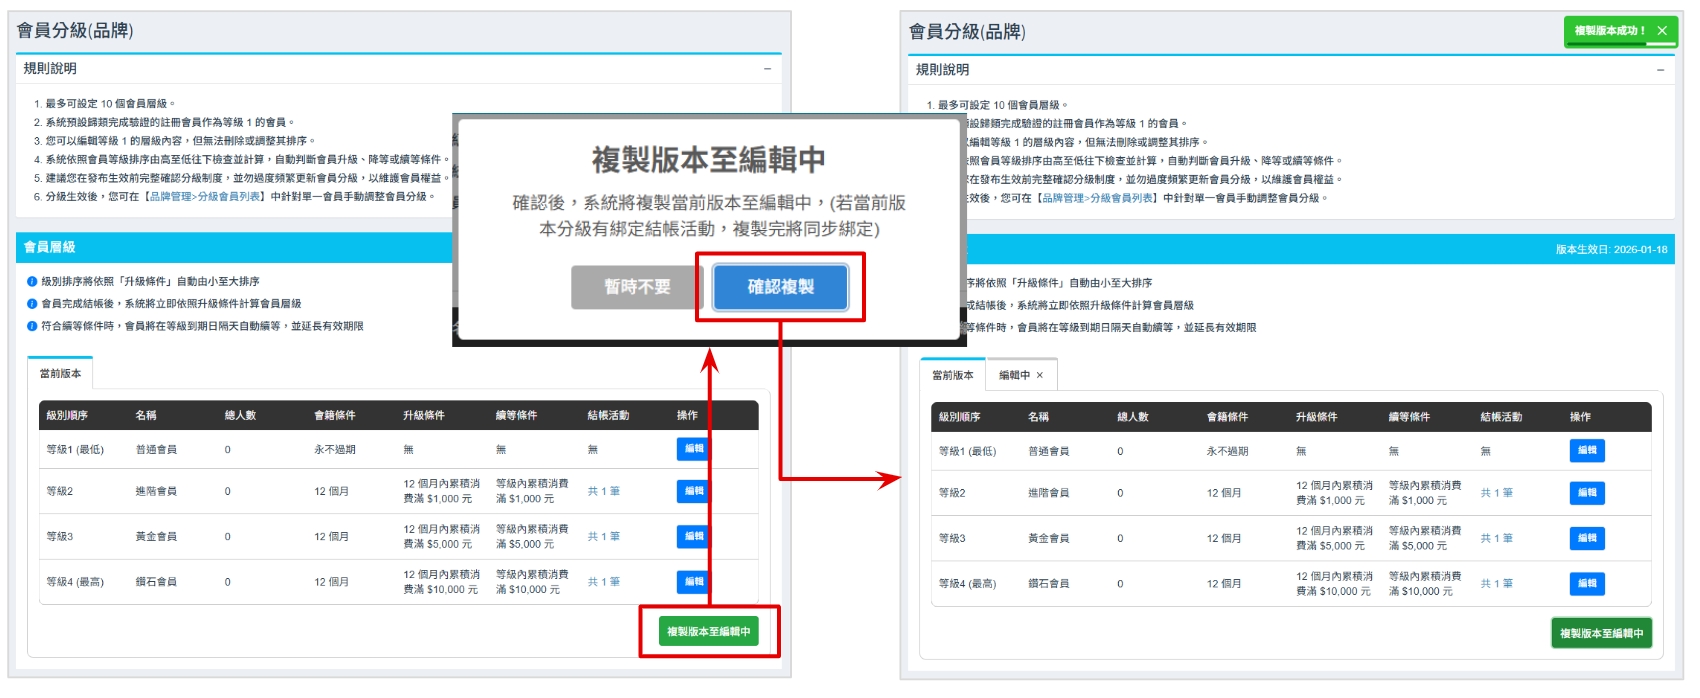Collapse 規則說明 section in right panel
Screen dimensions: 1700x698
pyautogui.click(x=1660, y=70)
